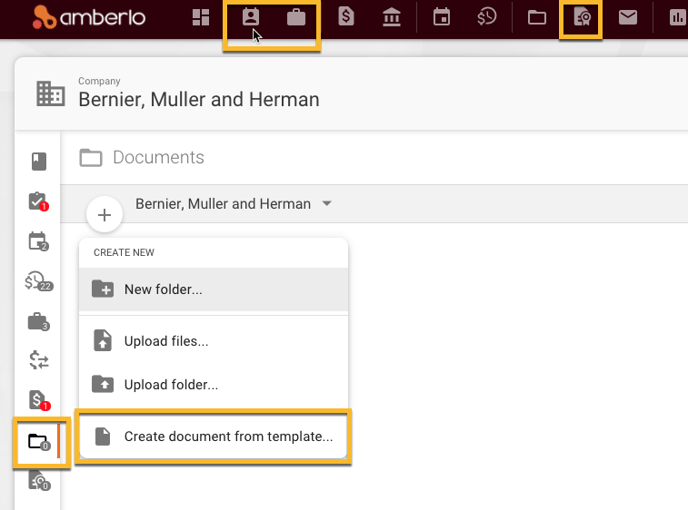Click the Company label text

click(99, 81)
